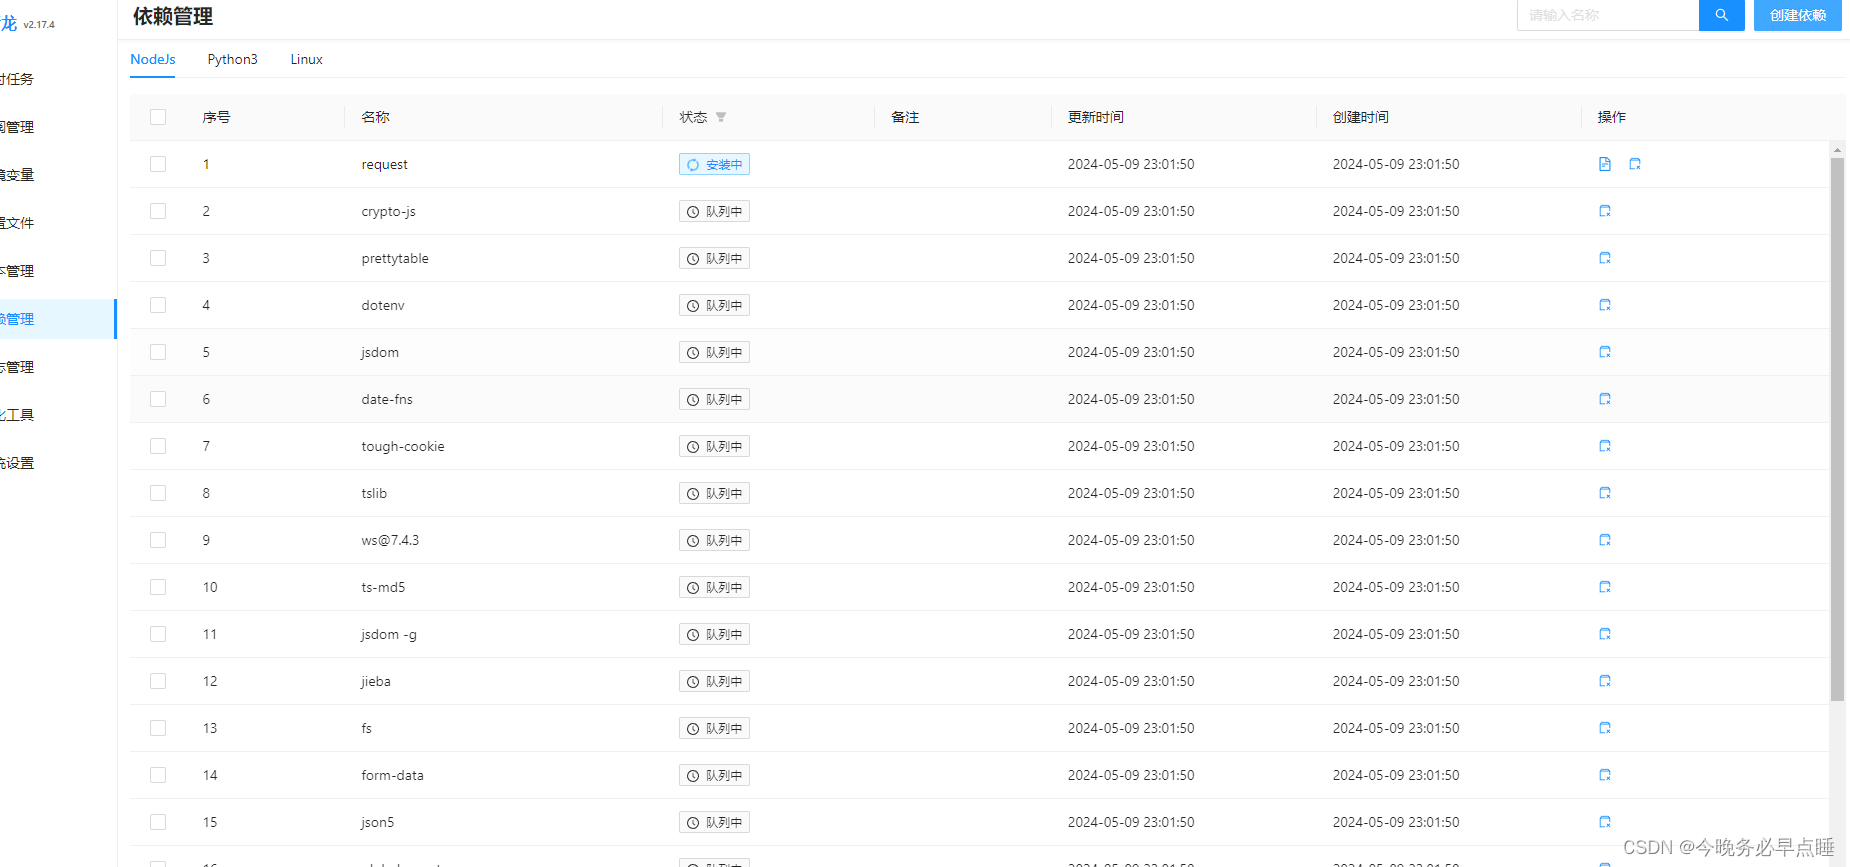Click the 创建依赖 button
Image resolution: width=1850 pixels, height=867 pixels.
(x=1797, y=15)
